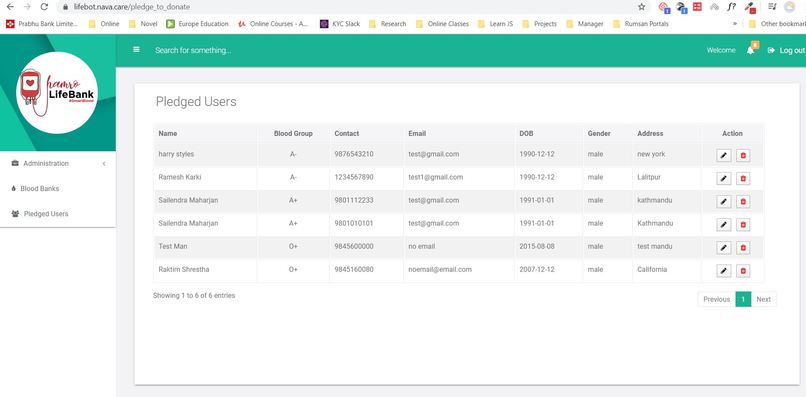Click the contact number 9876543210
The width and height of the screenshot is (806, 397).
354,154
